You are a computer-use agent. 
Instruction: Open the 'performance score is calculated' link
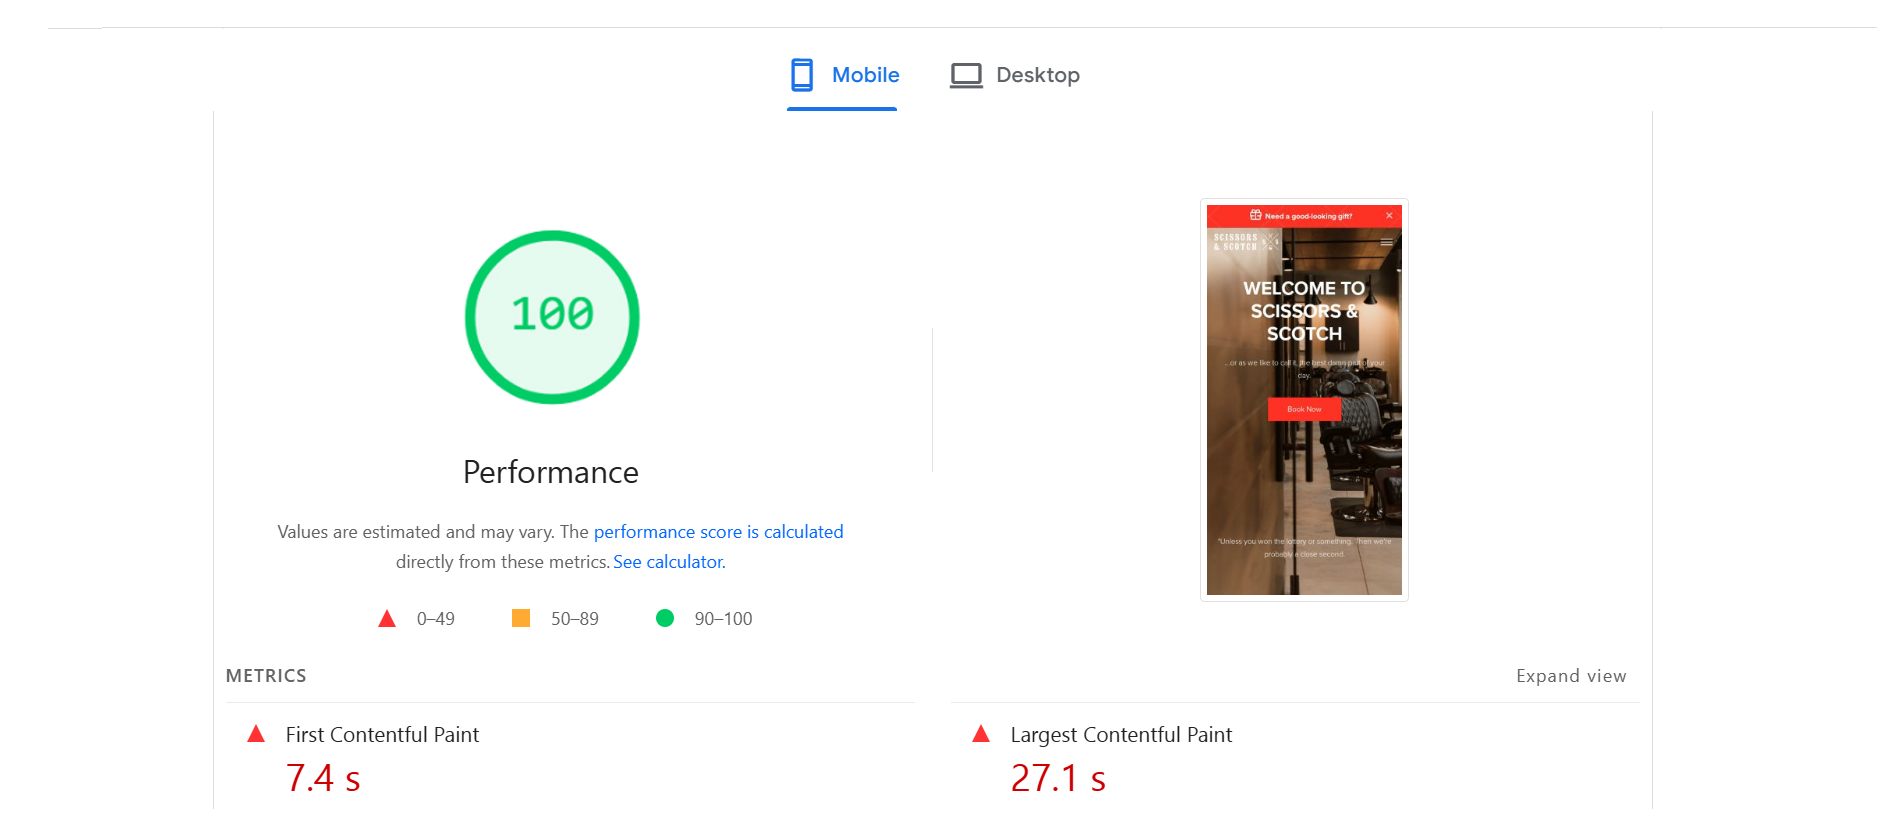point(718,532)
